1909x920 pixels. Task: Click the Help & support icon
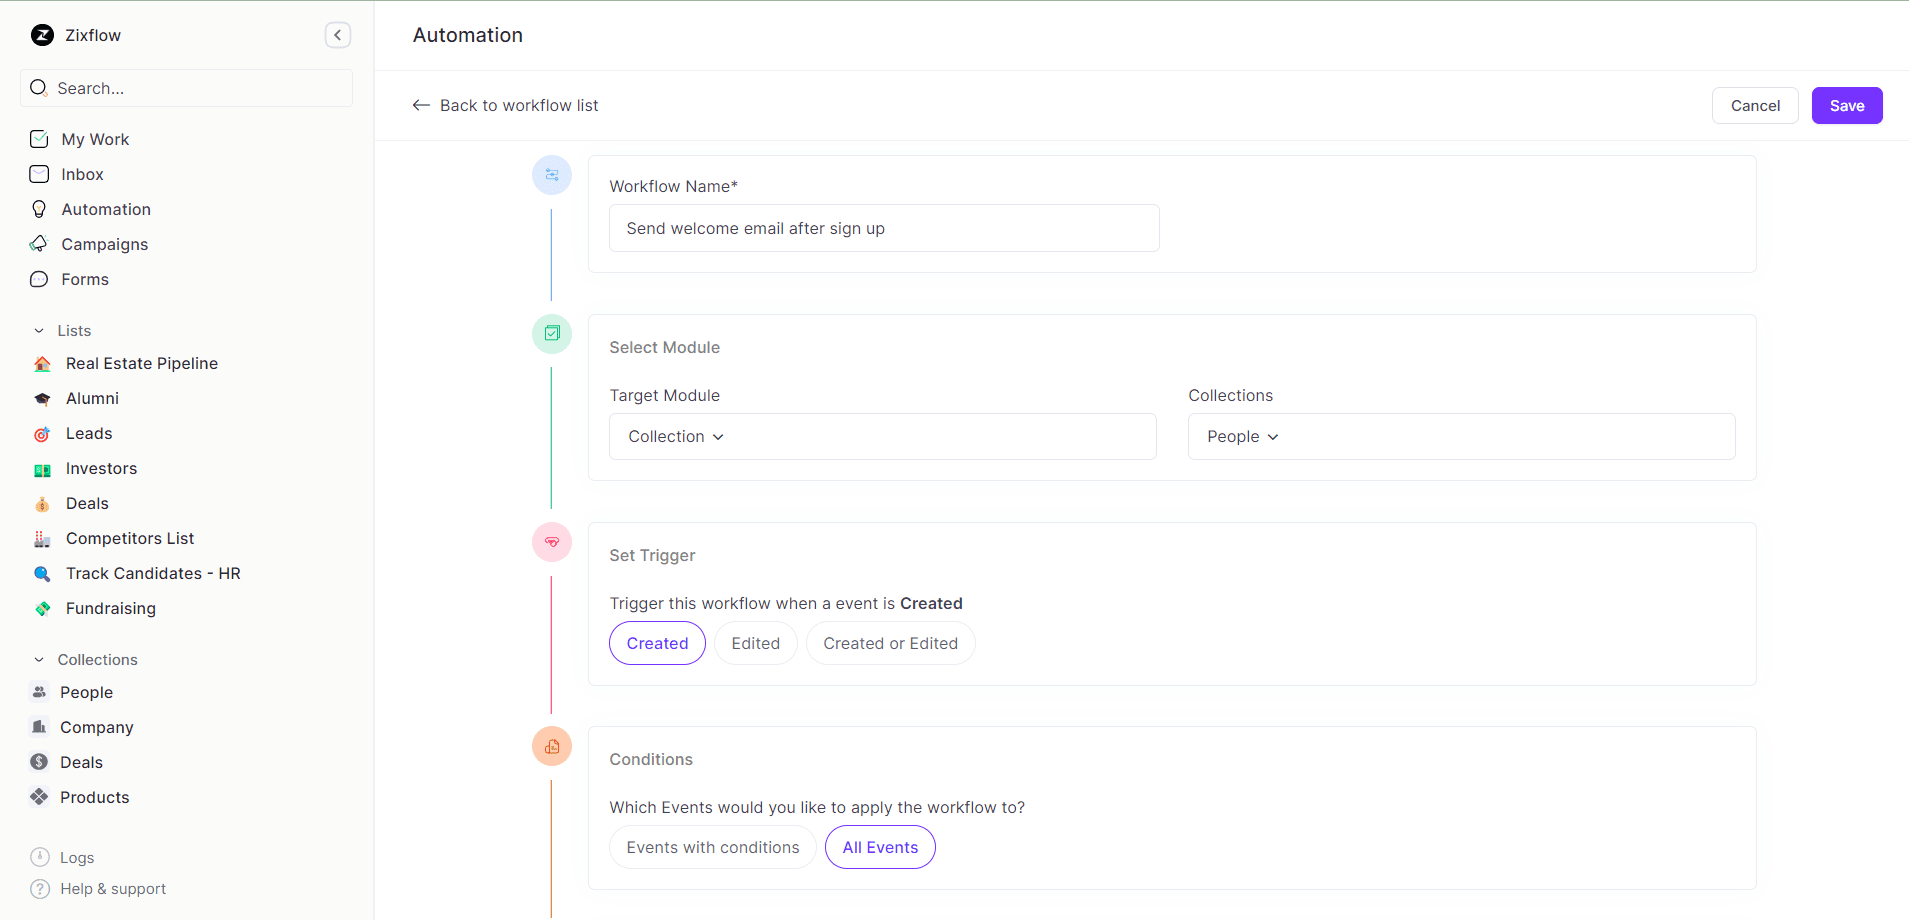tap(38, 889)
